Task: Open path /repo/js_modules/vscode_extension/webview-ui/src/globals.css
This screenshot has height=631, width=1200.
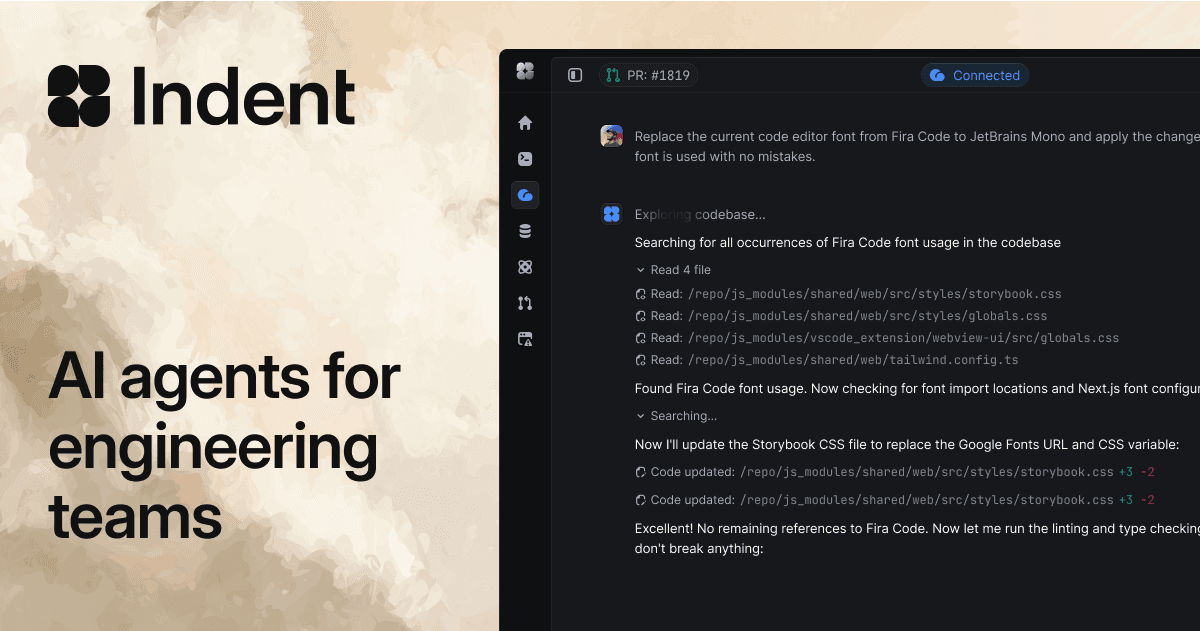Action: [903, 338]
